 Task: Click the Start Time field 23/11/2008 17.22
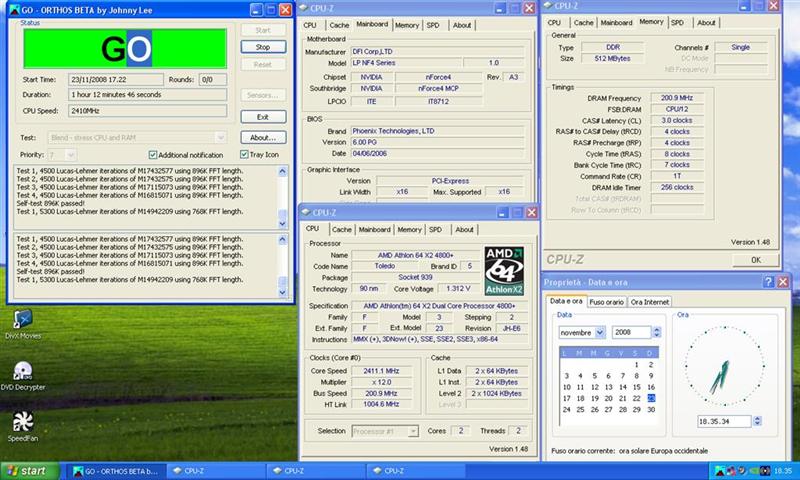point(116,80)
